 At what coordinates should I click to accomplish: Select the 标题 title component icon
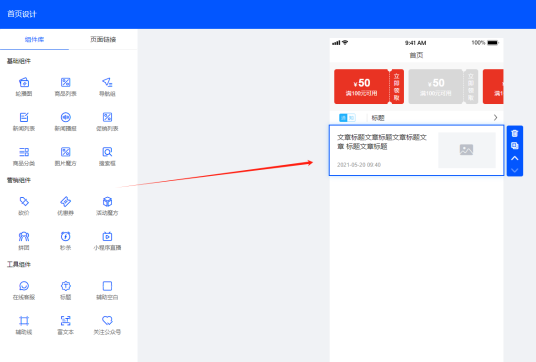click(x=66, y=286)
